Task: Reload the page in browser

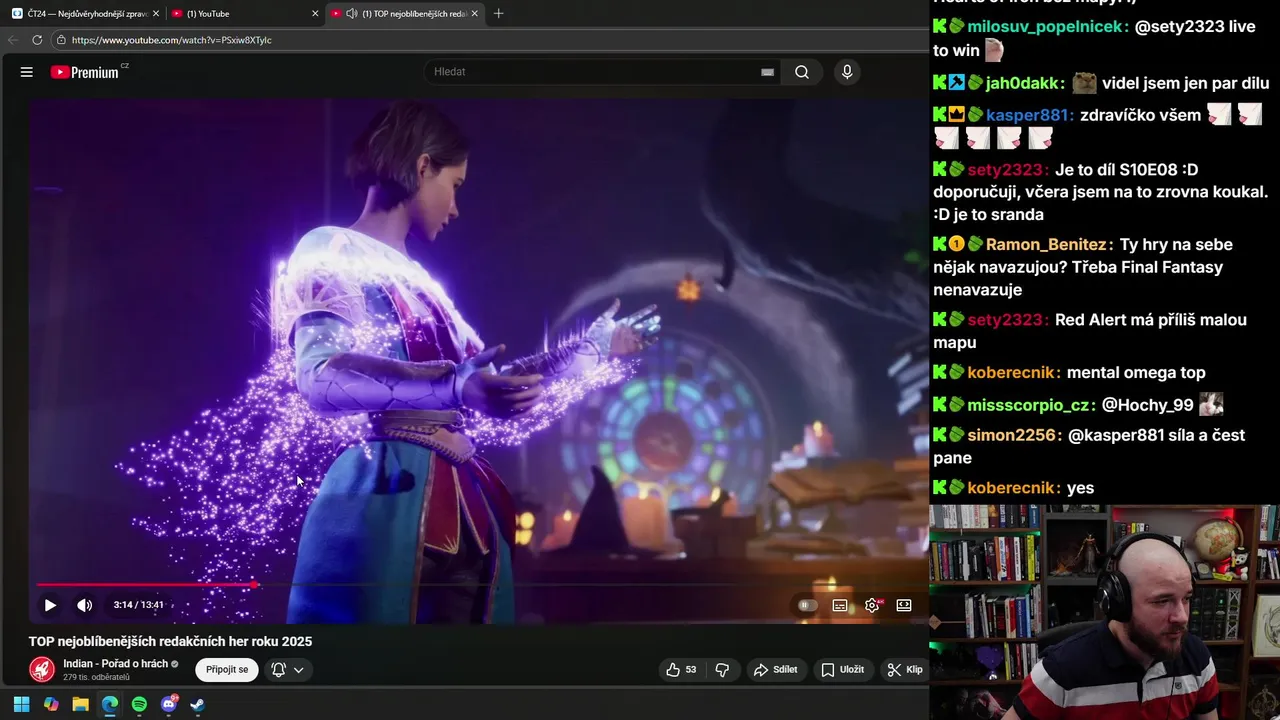Action: tap(37, 40)
